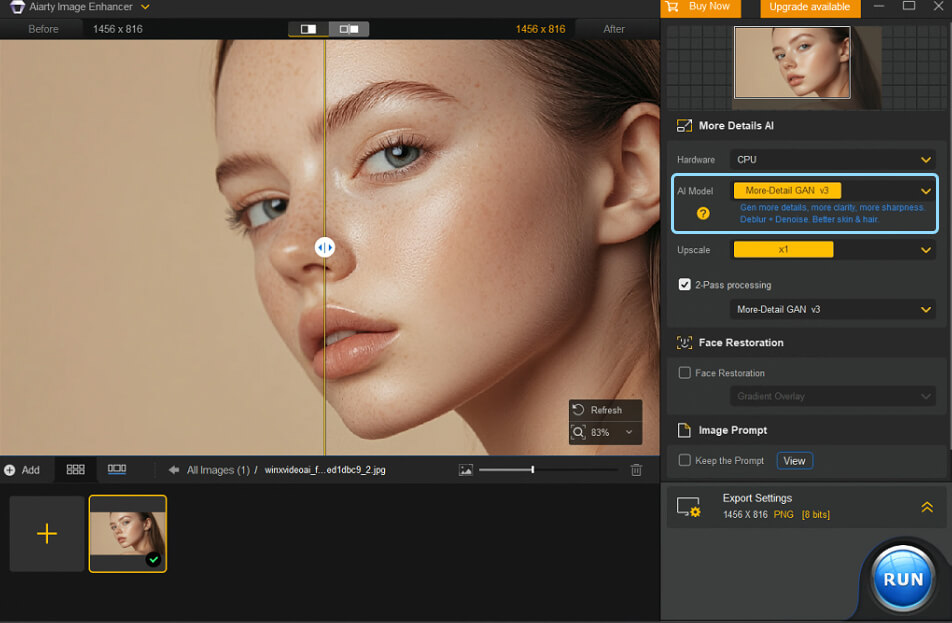Collapse the Export Settings section

tap(925, 505)
